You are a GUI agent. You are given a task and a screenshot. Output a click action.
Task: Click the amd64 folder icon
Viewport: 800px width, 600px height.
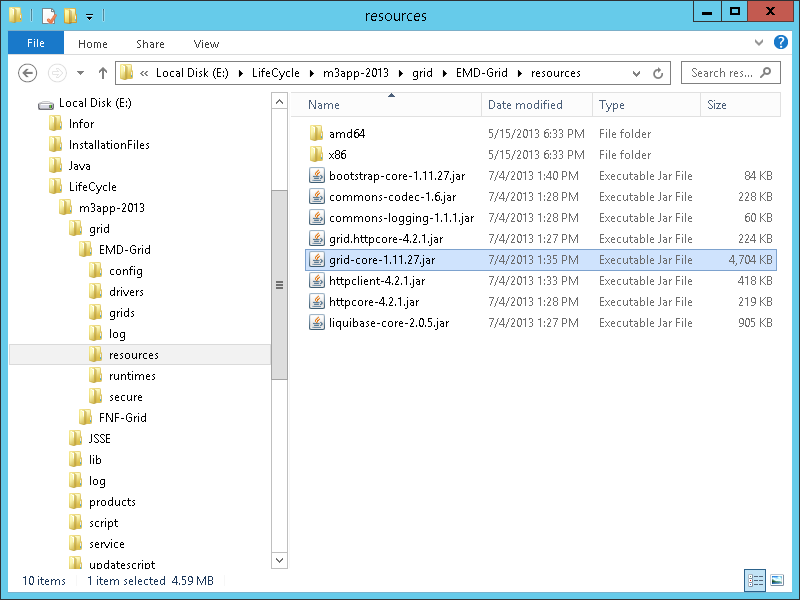point(316,134)
